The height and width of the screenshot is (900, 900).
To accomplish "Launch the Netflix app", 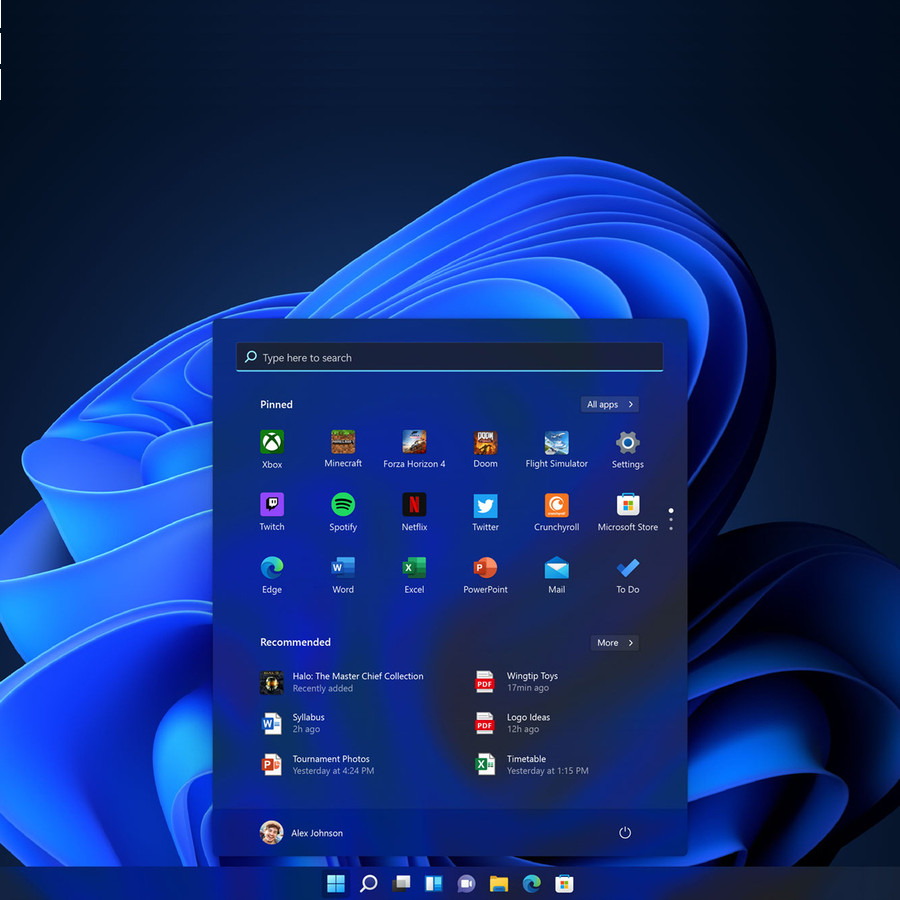I will point(414,512).
